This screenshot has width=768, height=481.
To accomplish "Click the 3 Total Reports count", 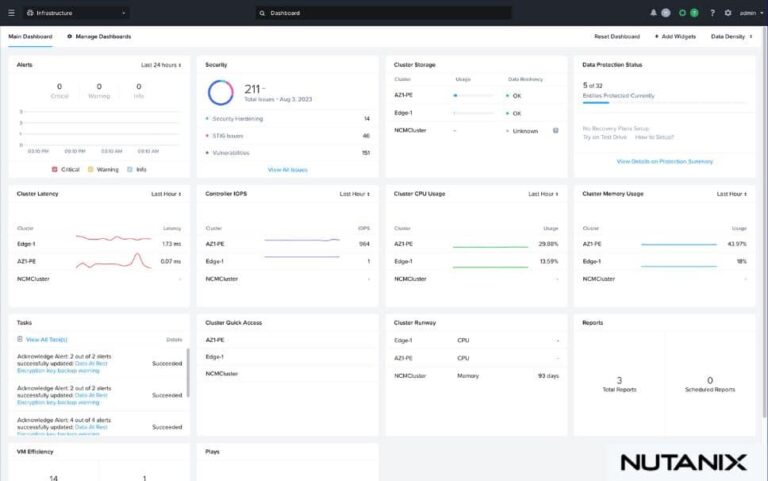I will click(619, 380).
